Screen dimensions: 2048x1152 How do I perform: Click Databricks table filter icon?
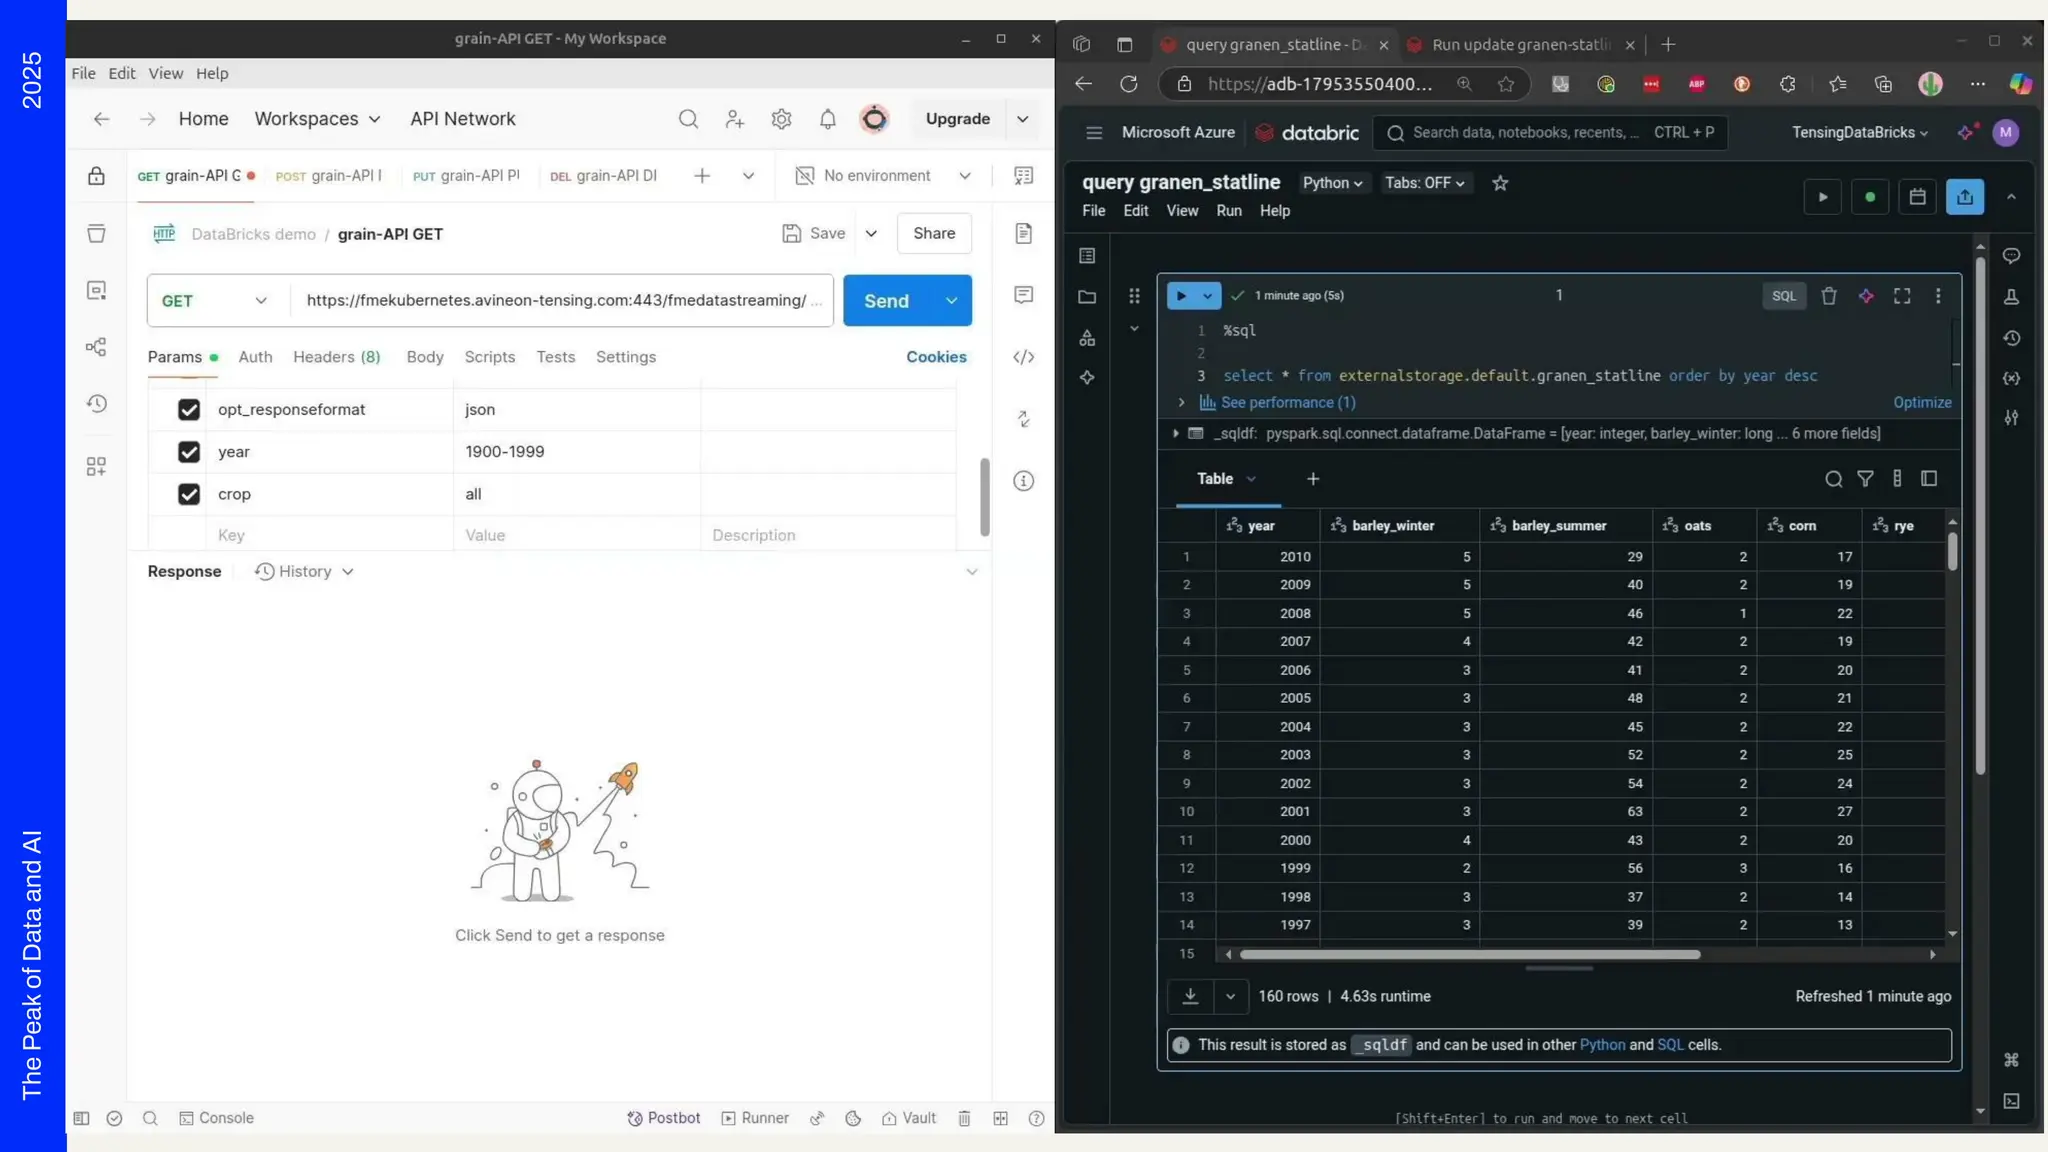pyautogui.click(x=1865, y=479)
